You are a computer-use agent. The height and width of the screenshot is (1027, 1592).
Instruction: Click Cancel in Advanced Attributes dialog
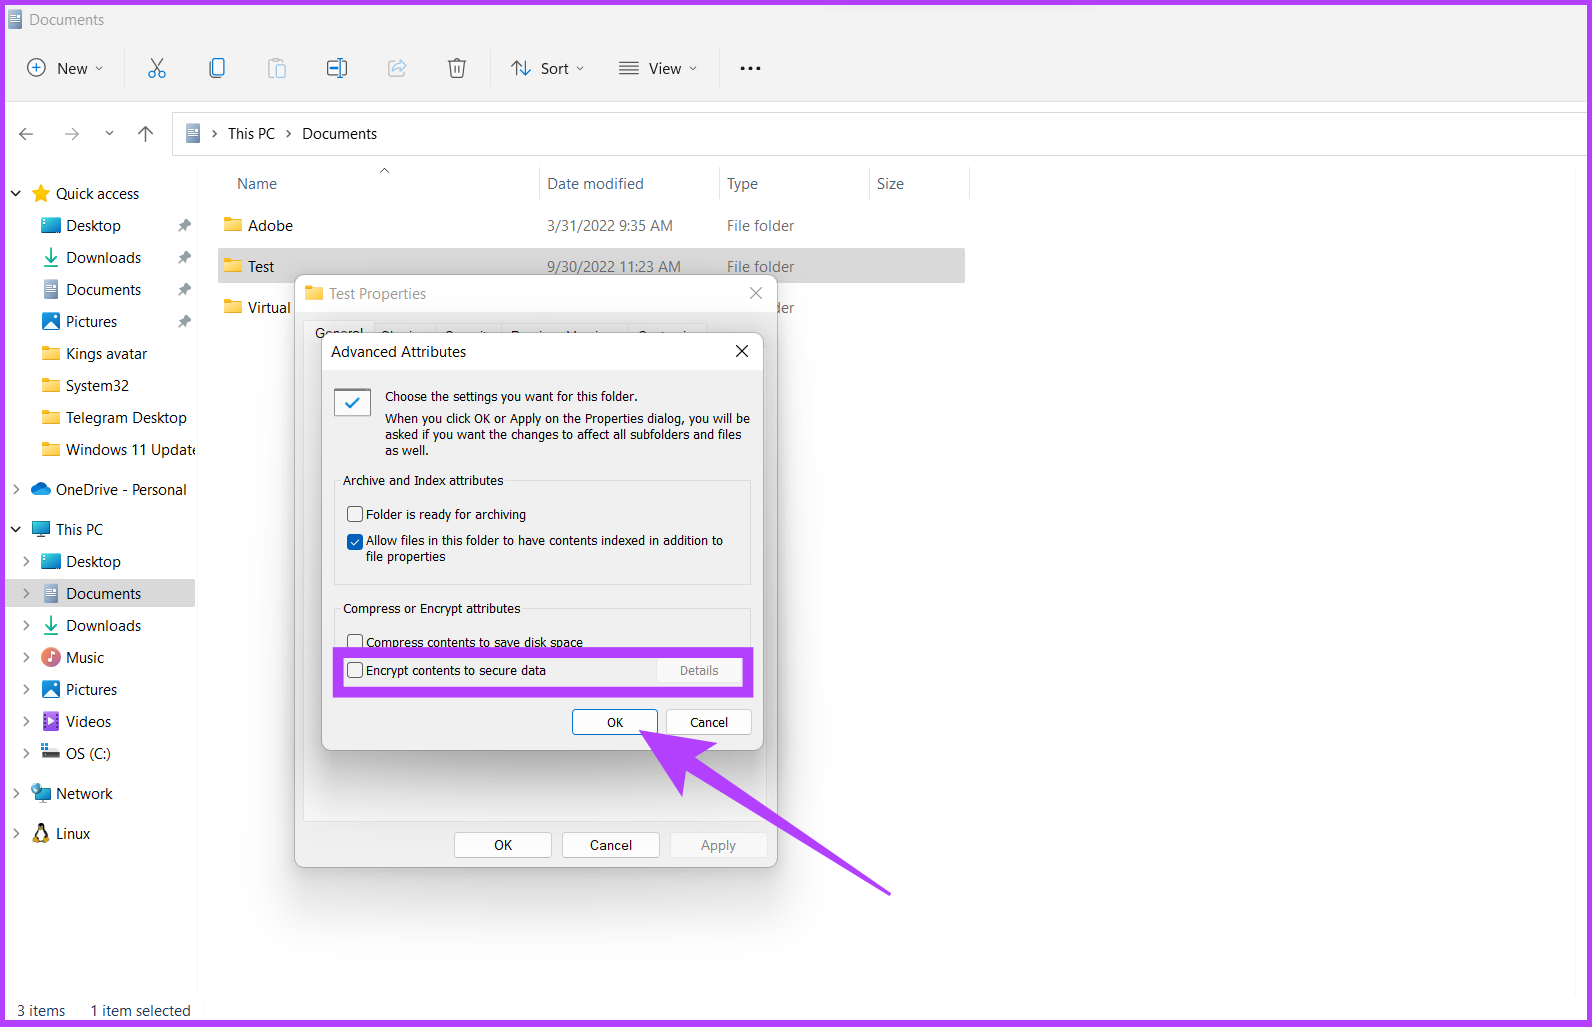(x=709, y=722)
